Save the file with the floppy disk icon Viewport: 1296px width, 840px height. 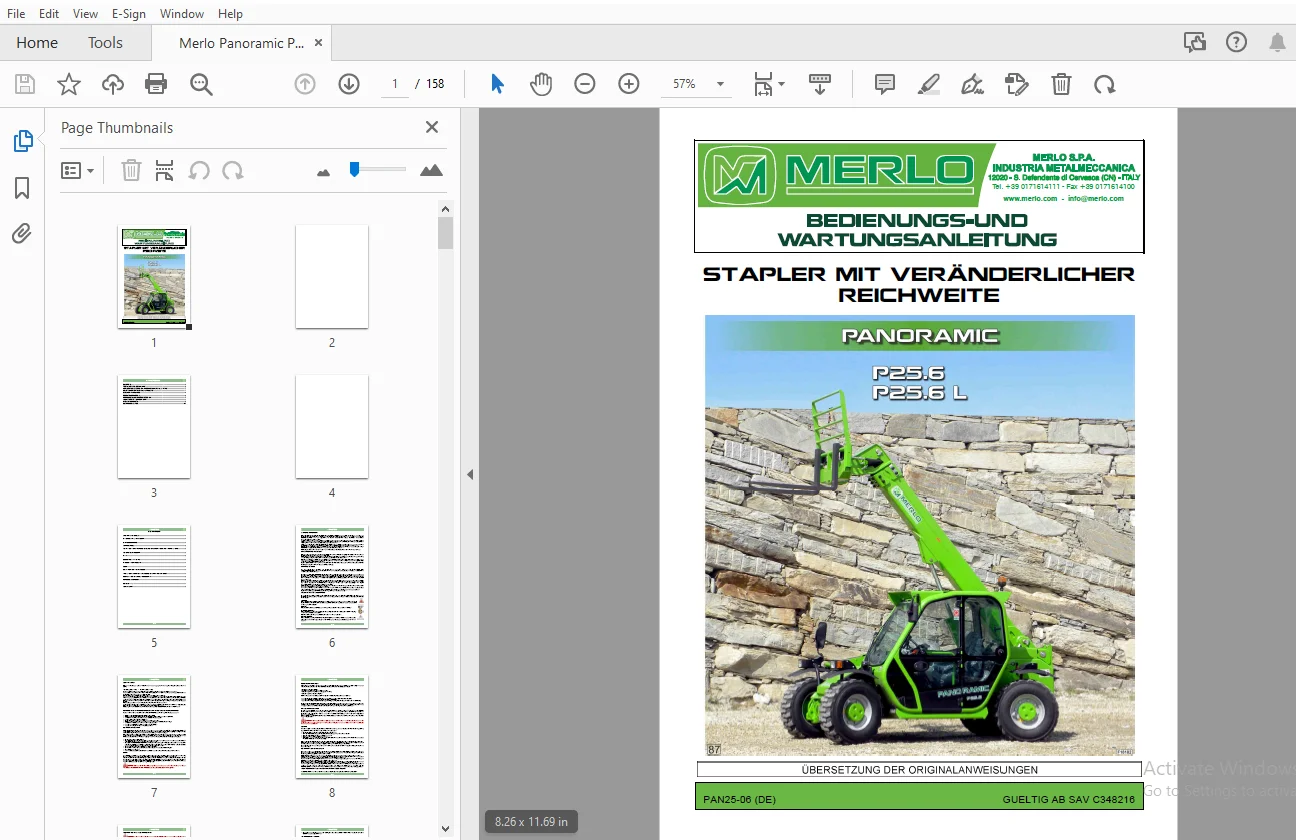tap(25, 84)
